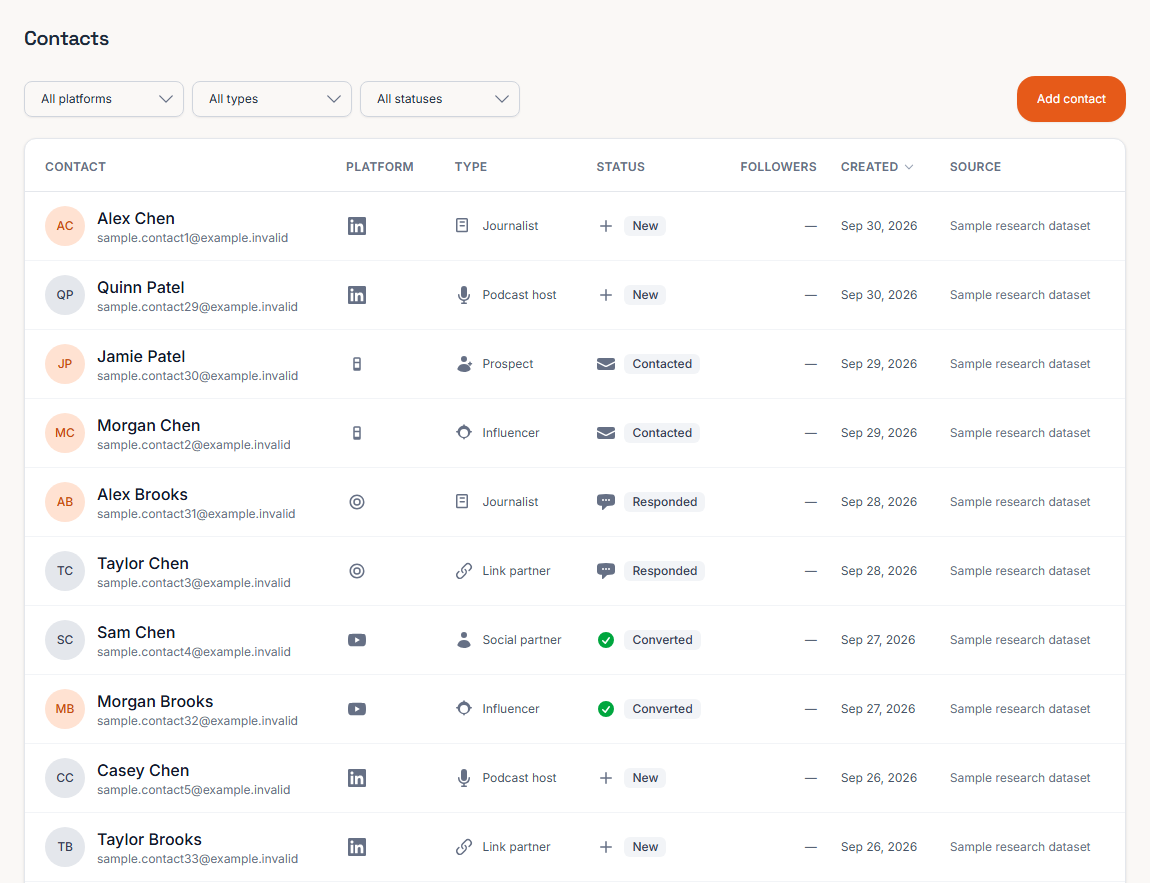This screenshot has height=883, width=1150.
Task: Click email sample.contact5@example.invalid
Action: [194, 790]
